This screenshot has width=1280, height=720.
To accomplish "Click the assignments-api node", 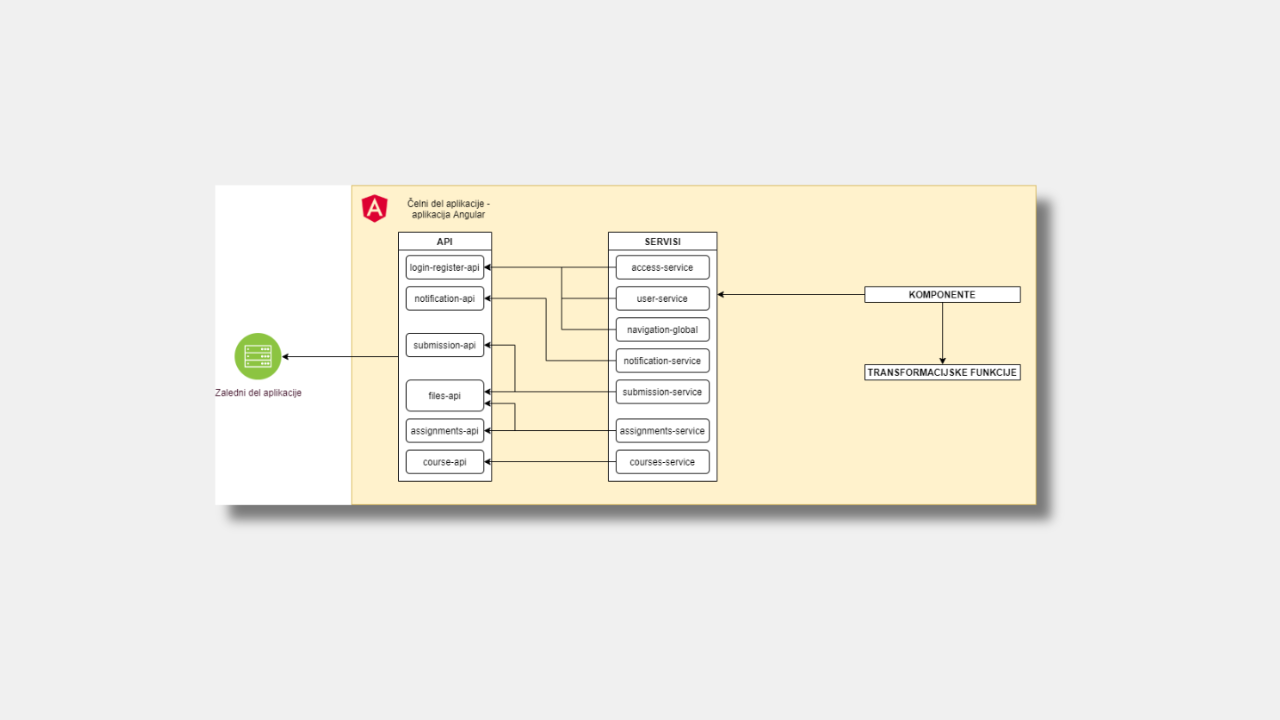I will 445,431.
